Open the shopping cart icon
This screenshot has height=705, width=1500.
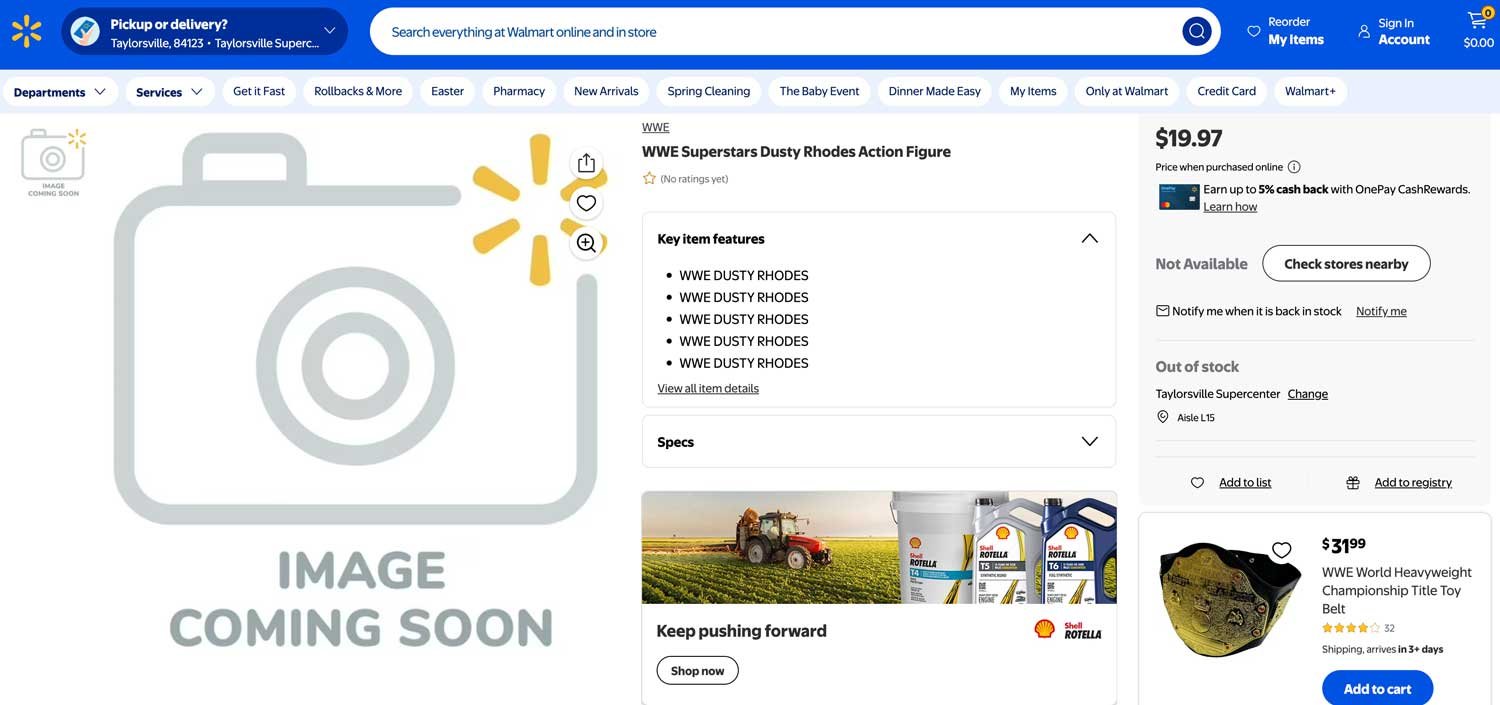(x=1478, y=22)
